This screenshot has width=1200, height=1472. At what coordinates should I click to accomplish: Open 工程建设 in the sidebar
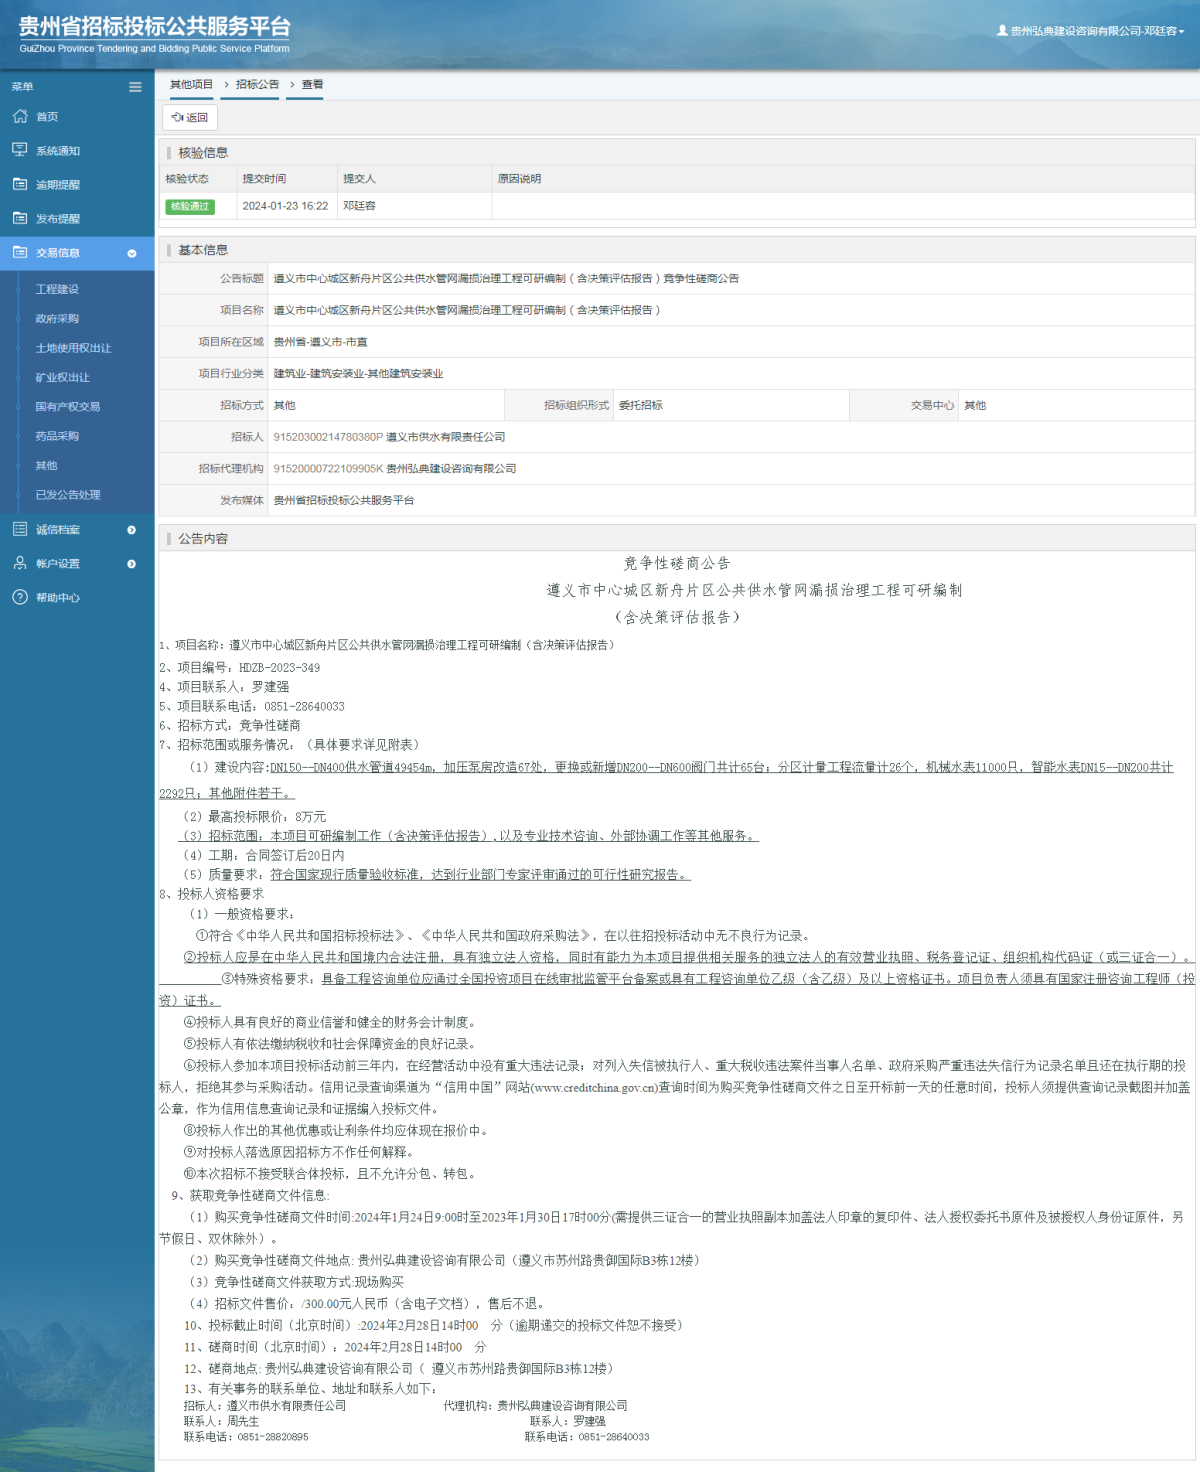click(57, 289)
